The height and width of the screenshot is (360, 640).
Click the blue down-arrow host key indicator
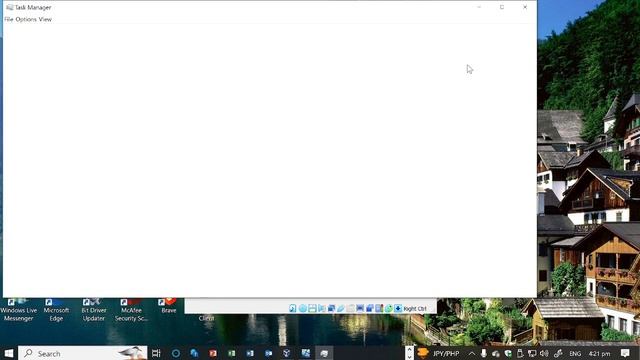coord(398,308)
